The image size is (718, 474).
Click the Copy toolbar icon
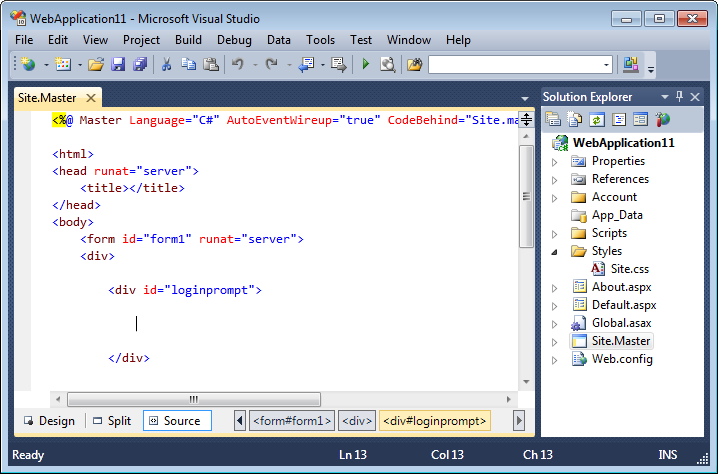point(188,65)
